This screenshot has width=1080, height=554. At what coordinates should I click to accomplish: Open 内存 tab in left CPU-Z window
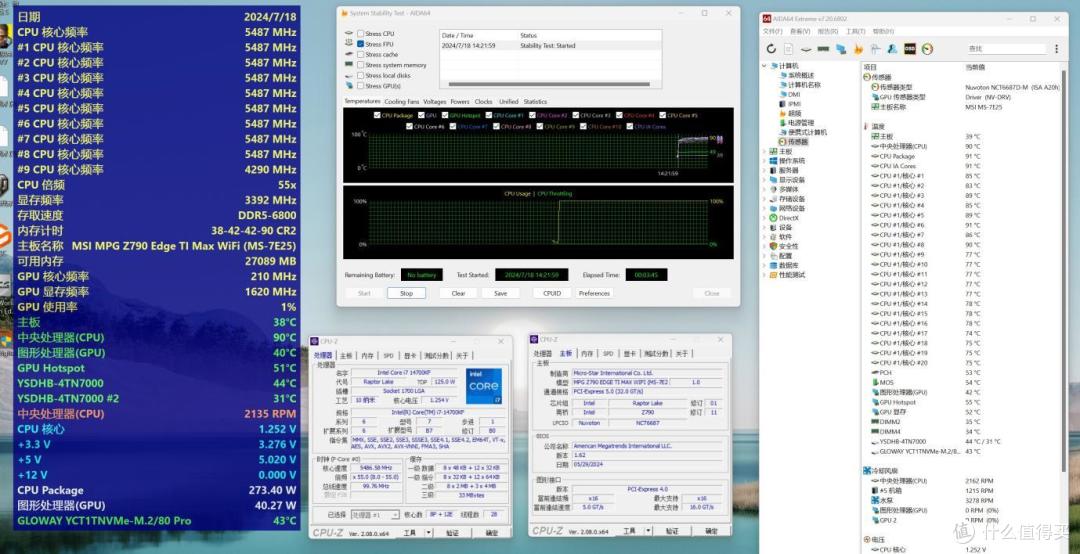pyautogui.click(x=367, y=356)
